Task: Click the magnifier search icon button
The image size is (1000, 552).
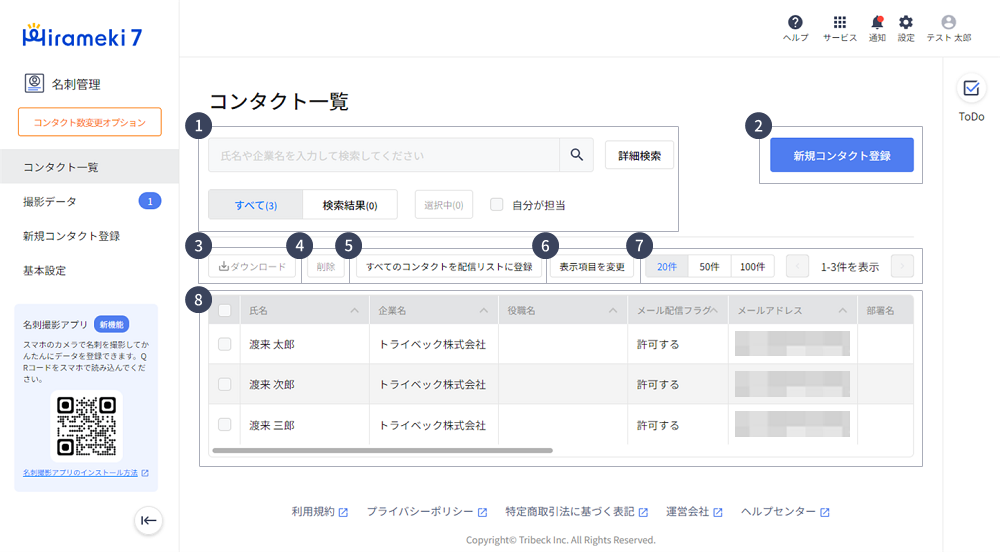Action: tap(577, 155)
